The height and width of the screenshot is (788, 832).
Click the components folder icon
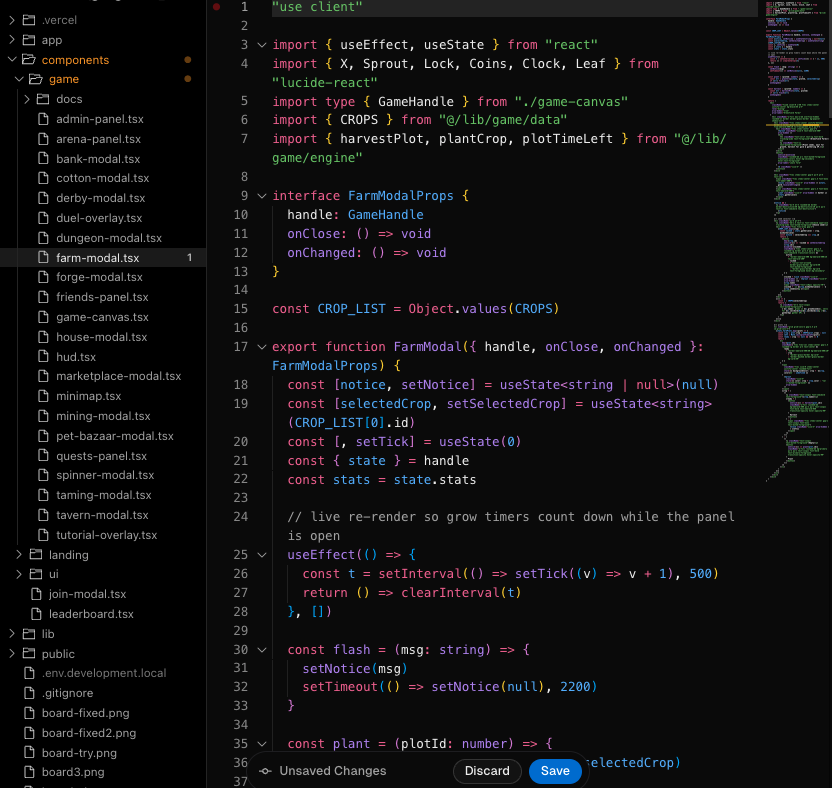(x=29, y=59)
